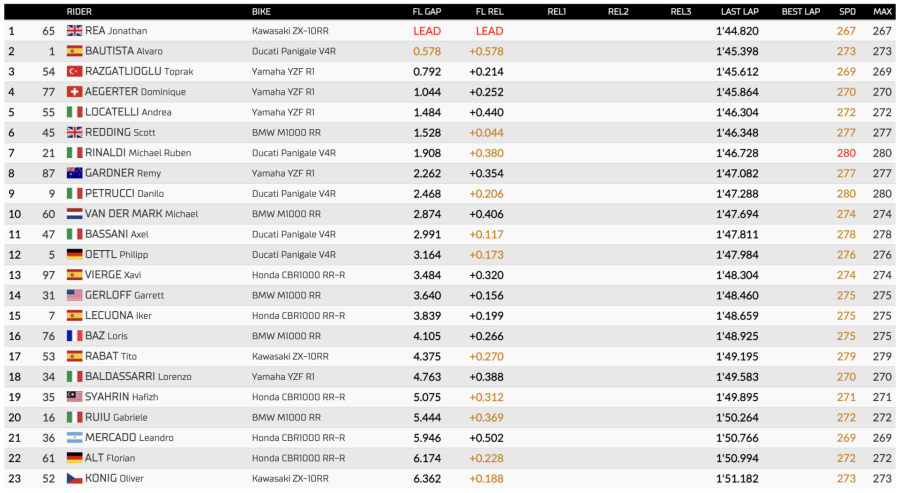The width and height of the screenshot is (900, 493).
Task: Click the BIKE column header
Action: coord(261,11)
